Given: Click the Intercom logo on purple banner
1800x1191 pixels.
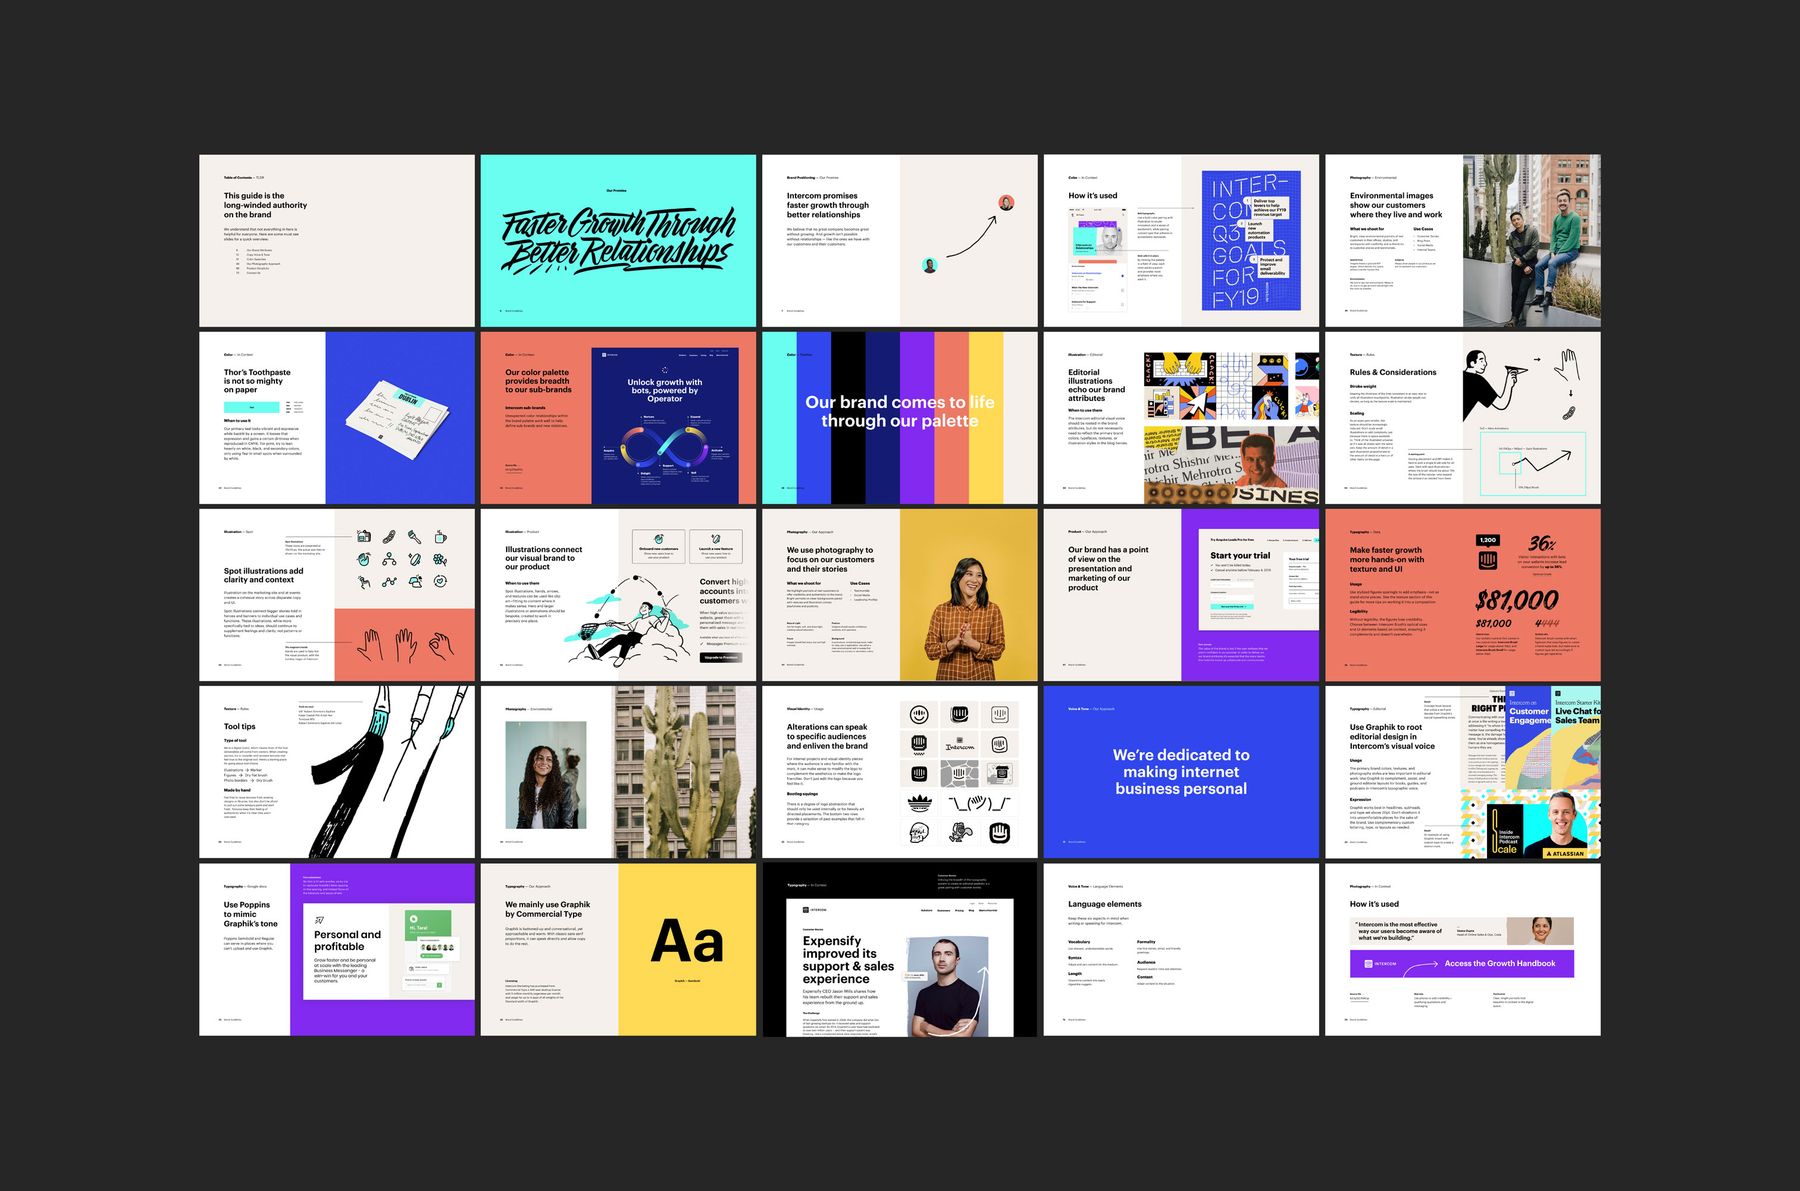Looking at the screenshot, I should pyautogui.click(x=1370, y=964).
